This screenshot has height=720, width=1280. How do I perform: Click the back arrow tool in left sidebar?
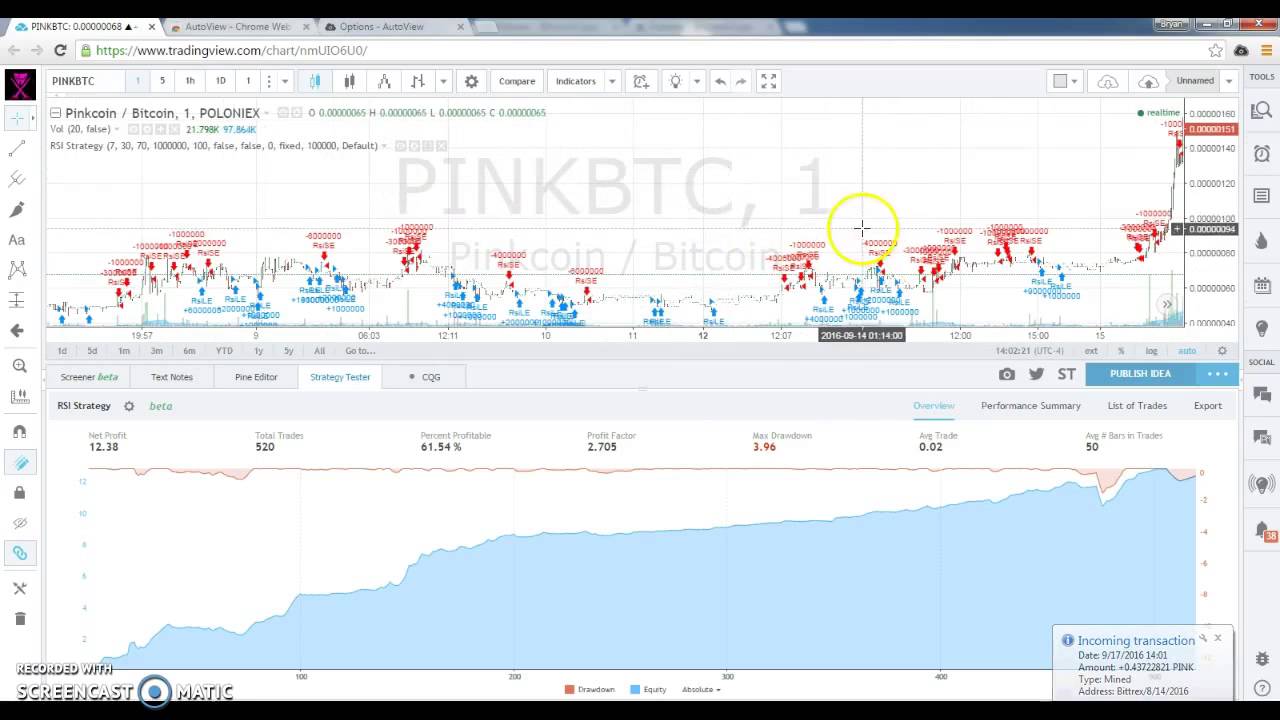(18, 330)
